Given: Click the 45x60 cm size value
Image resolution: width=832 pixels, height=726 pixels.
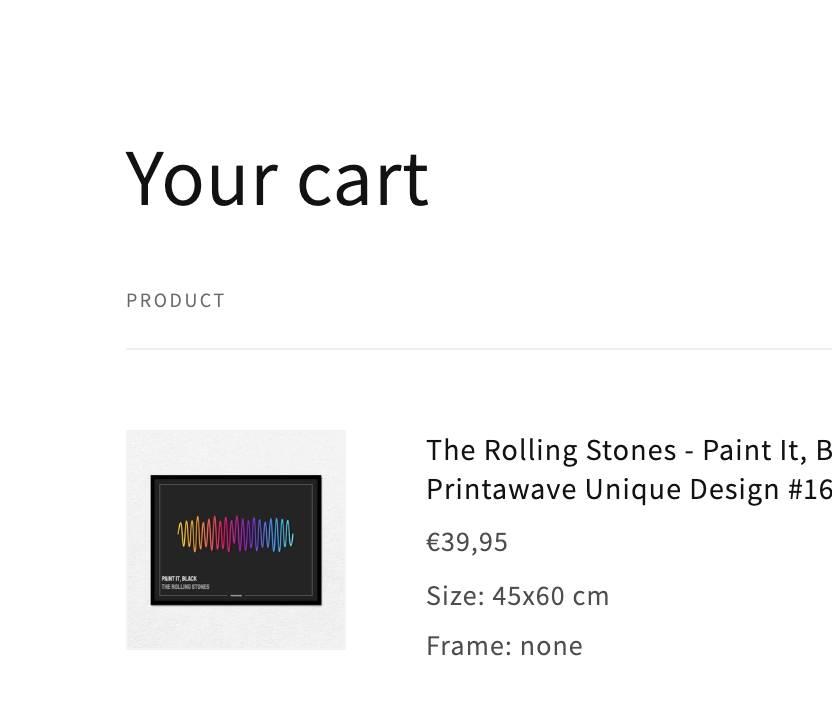Looking at the screenshot, I should [x=551, y=596].
